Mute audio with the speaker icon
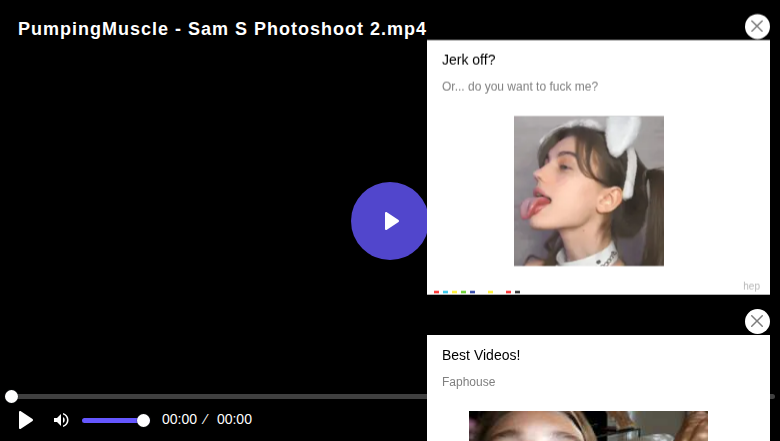The width and height of the screenshot is (780, 441). coord(61,420)
